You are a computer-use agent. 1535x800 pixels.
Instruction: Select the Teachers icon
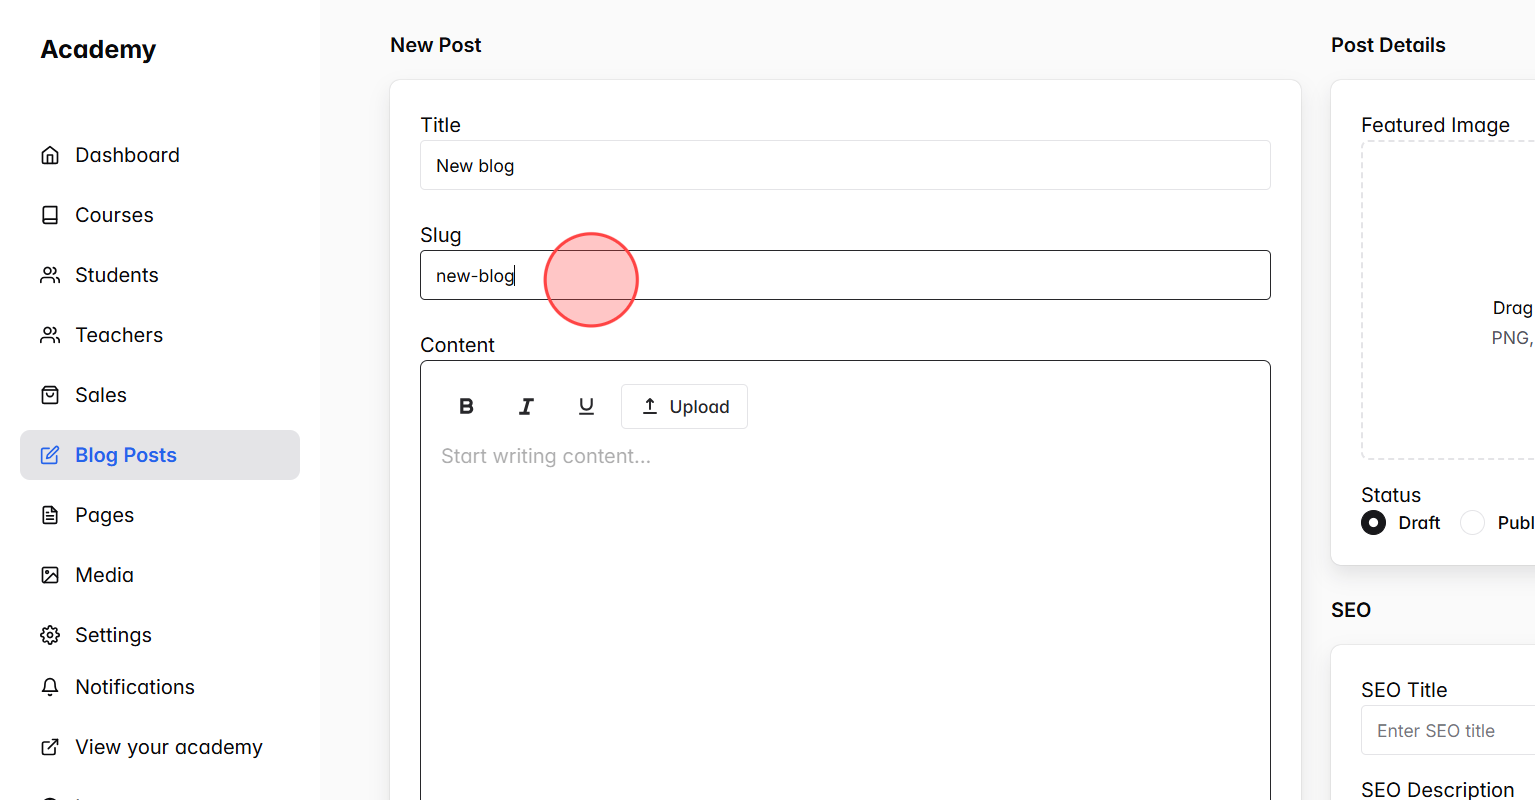pyautogui.click(x=50, y=334)
